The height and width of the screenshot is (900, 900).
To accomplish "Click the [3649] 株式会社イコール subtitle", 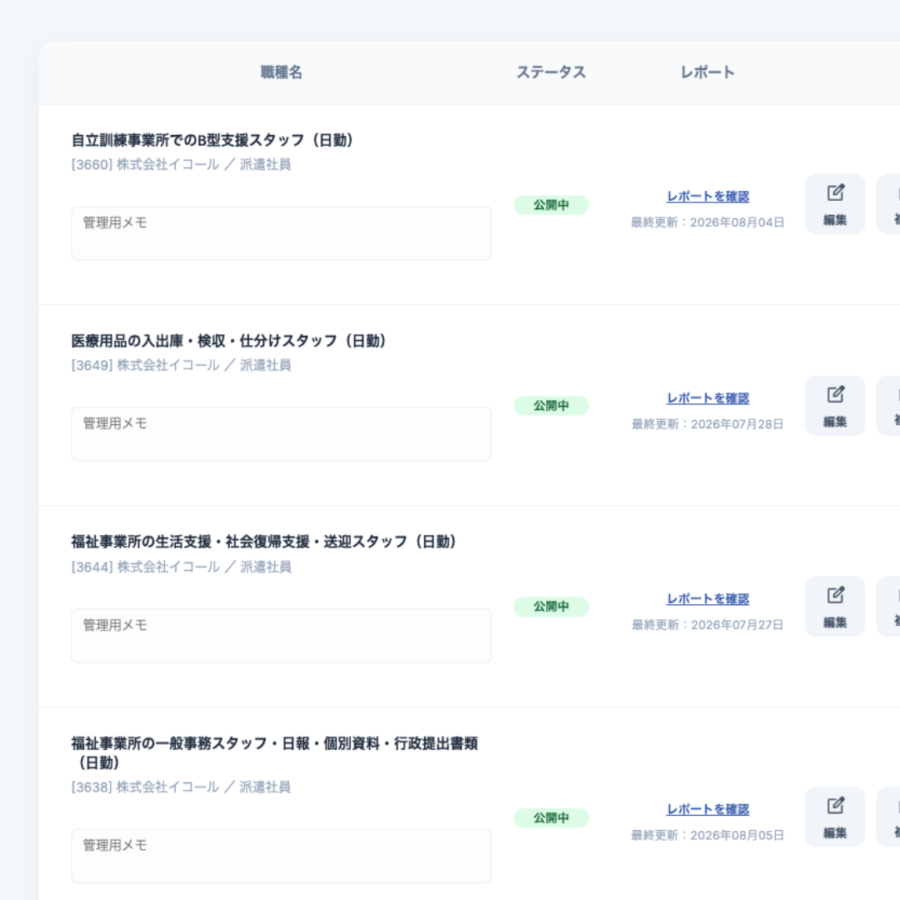I will click(x=181, y=366).
